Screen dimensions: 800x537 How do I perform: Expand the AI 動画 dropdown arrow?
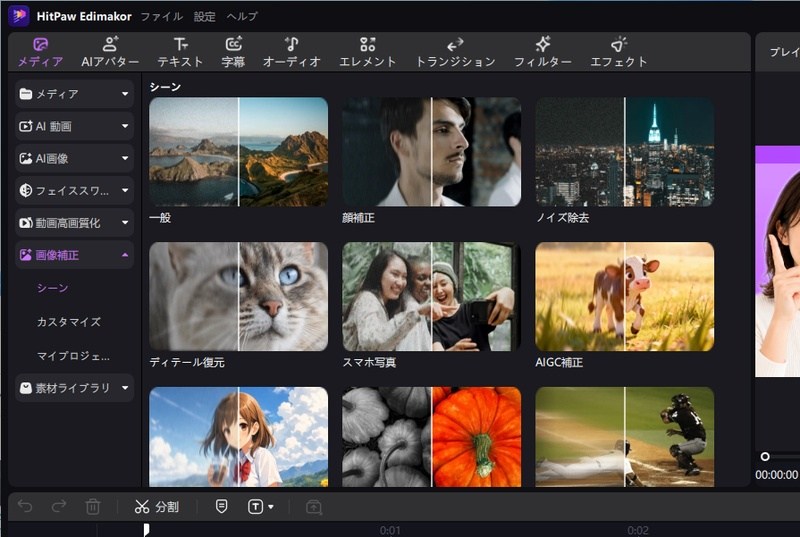click(125, 126)
